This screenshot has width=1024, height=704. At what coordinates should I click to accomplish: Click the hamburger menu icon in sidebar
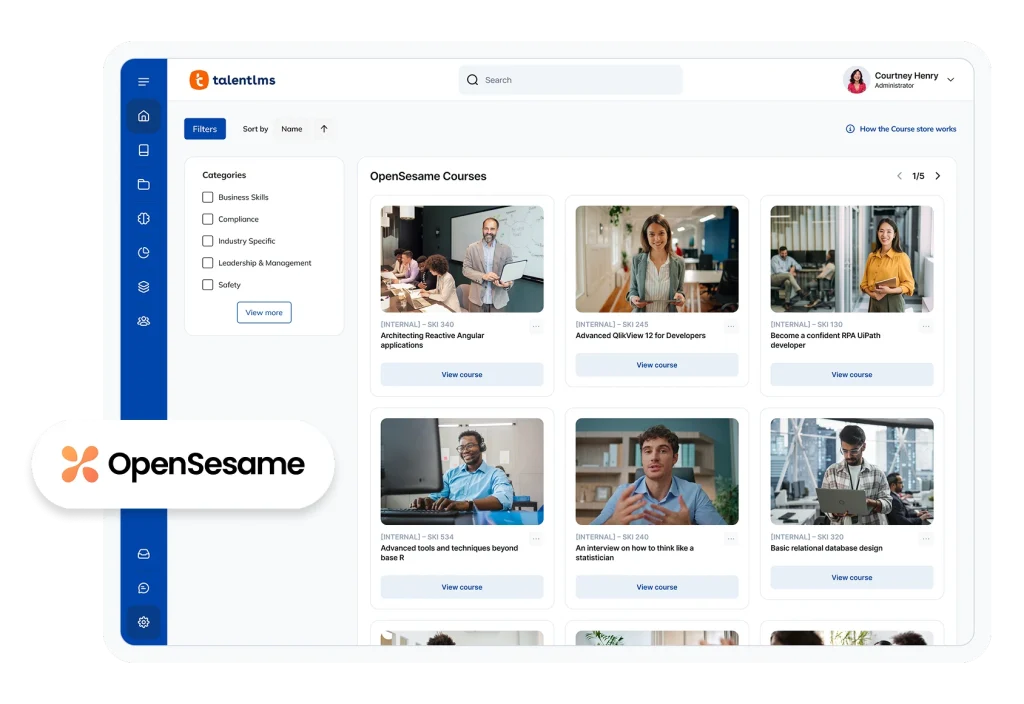(x=143, y=82)
